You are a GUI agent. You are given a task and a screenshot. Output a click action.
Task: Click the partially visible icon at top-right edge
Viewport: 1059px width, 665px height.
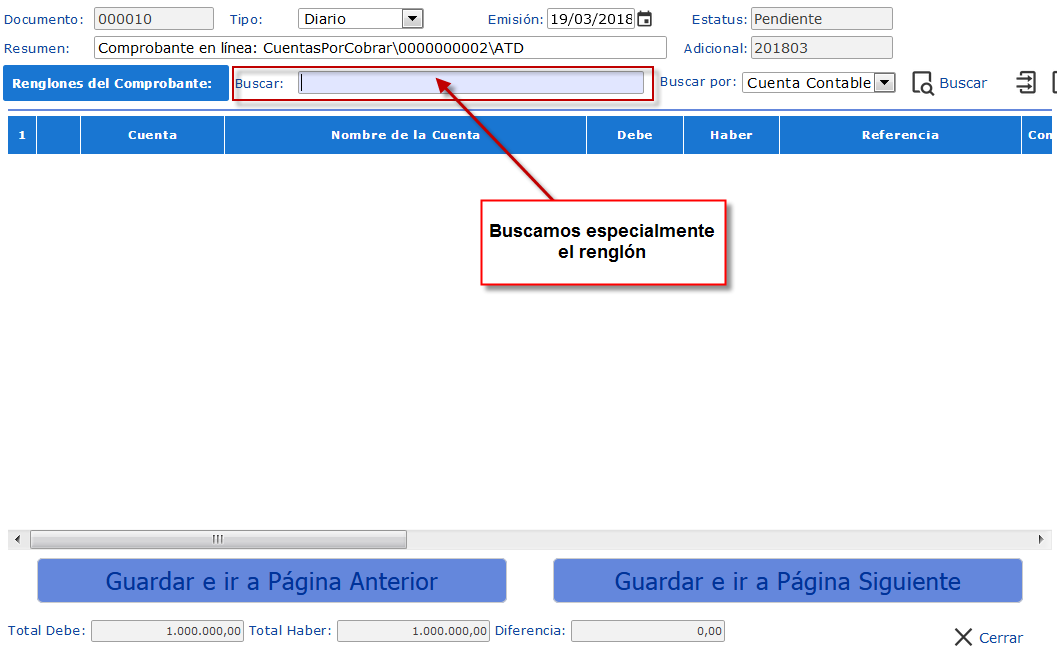(1054, 83)
